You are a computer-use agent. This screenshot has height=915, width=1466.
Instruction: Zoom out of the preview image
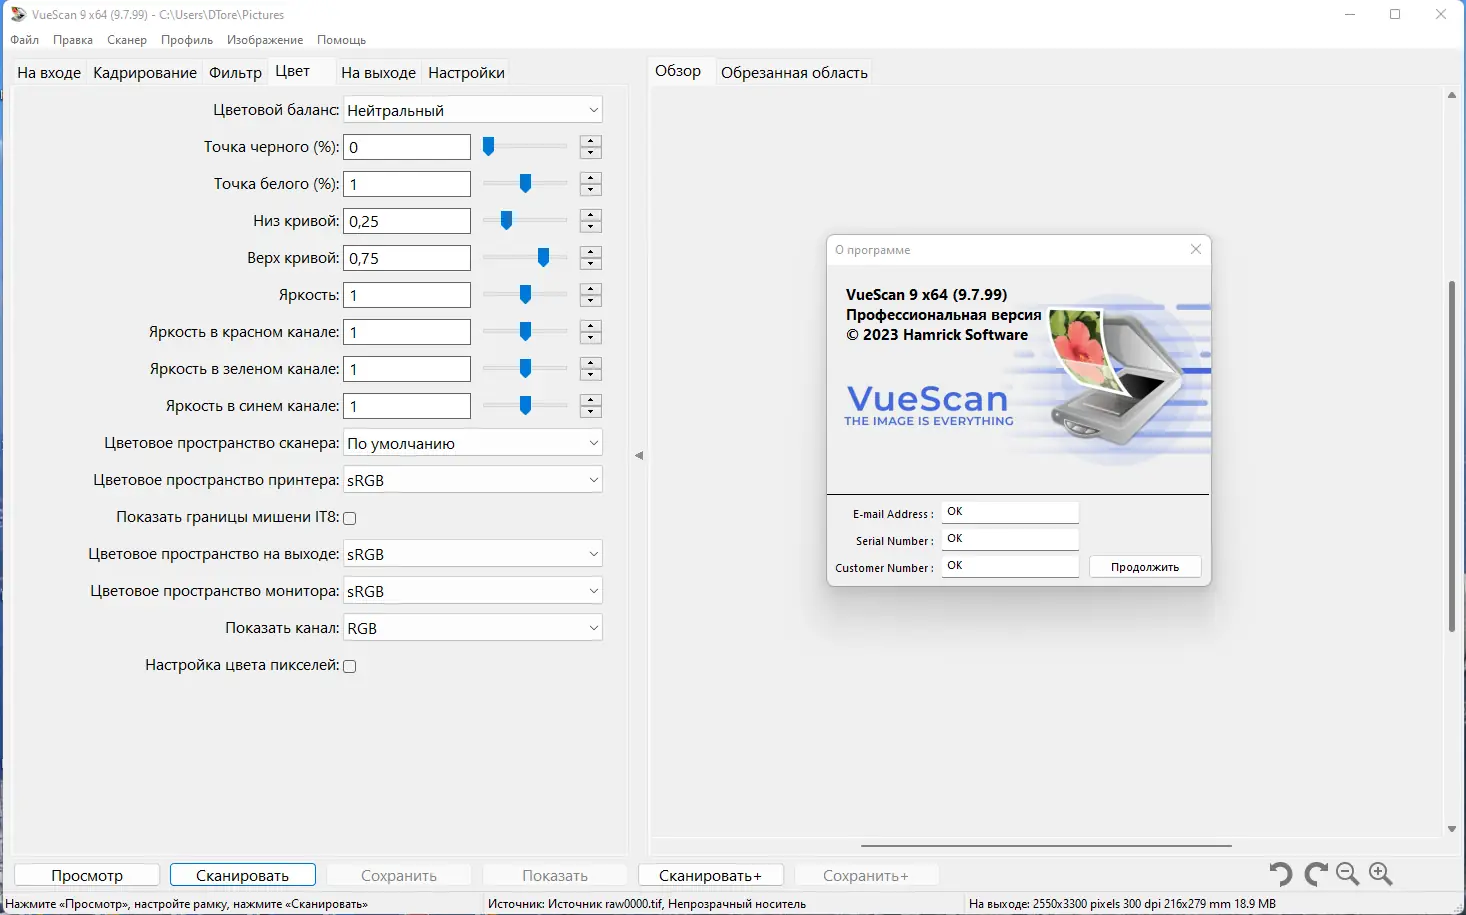(1347, 873)
